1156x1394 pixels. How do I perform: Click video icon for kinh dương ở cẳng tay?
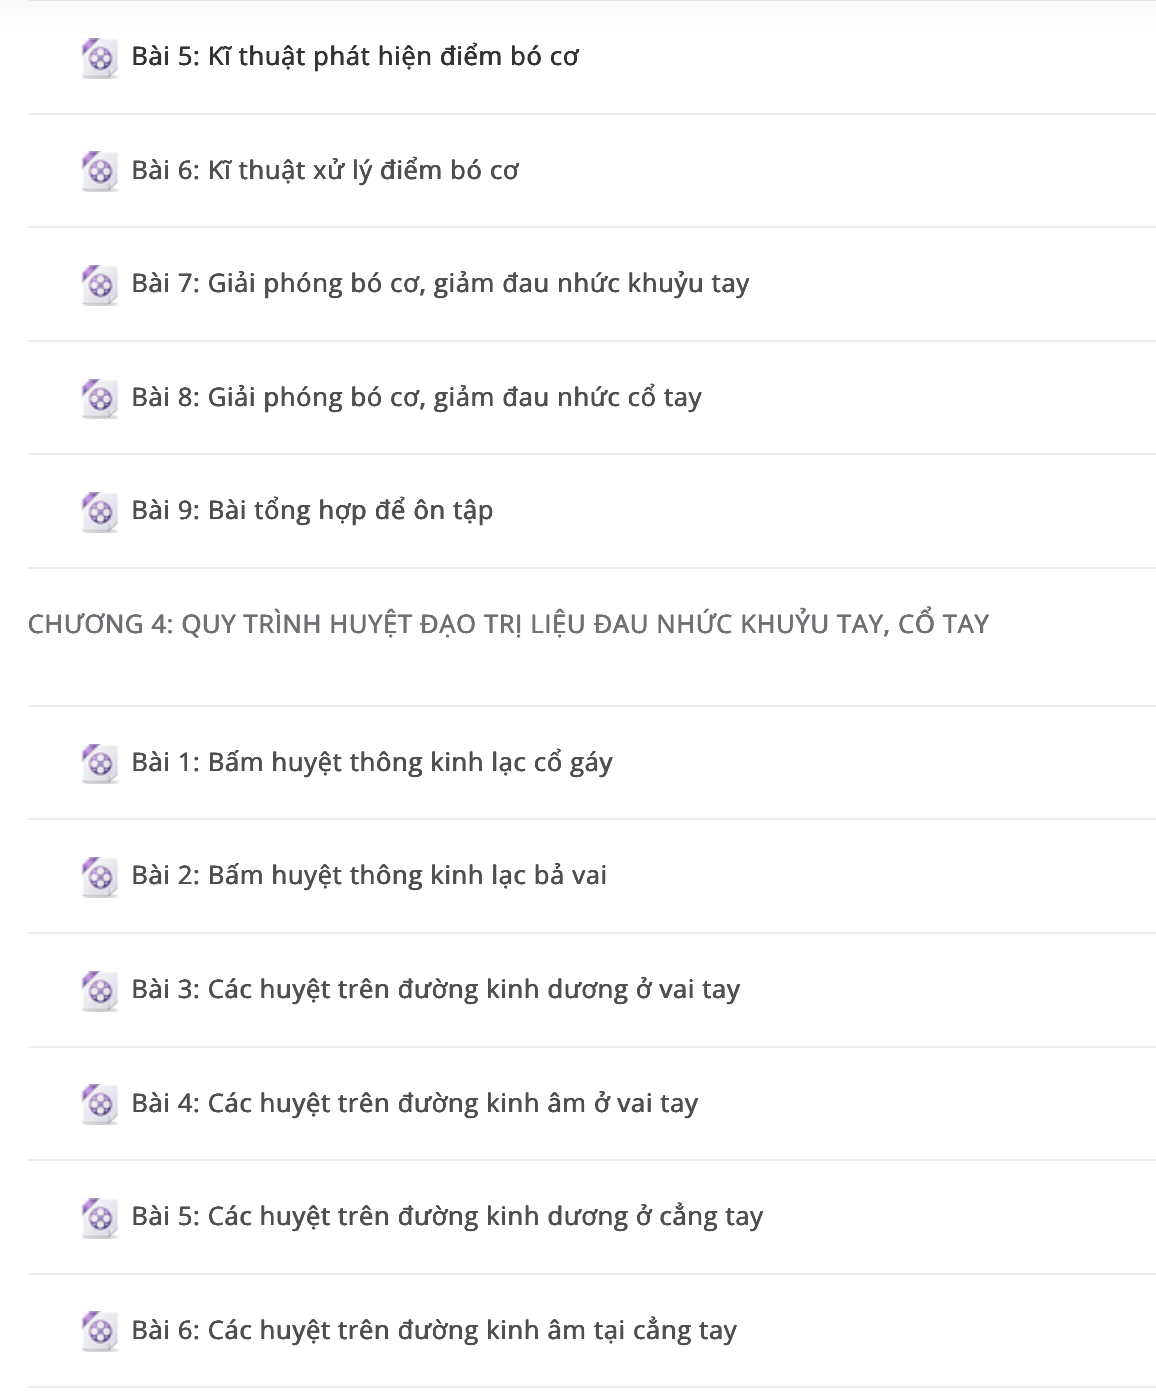coord(99,1217)
